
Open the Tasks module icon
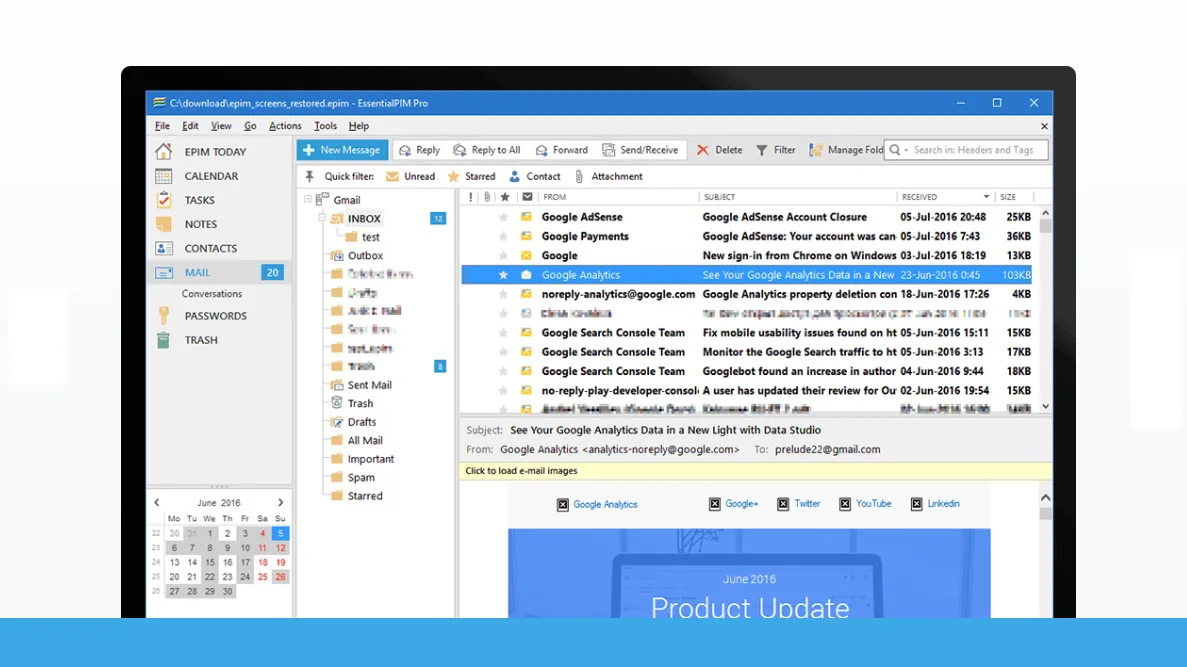[164, 200]
